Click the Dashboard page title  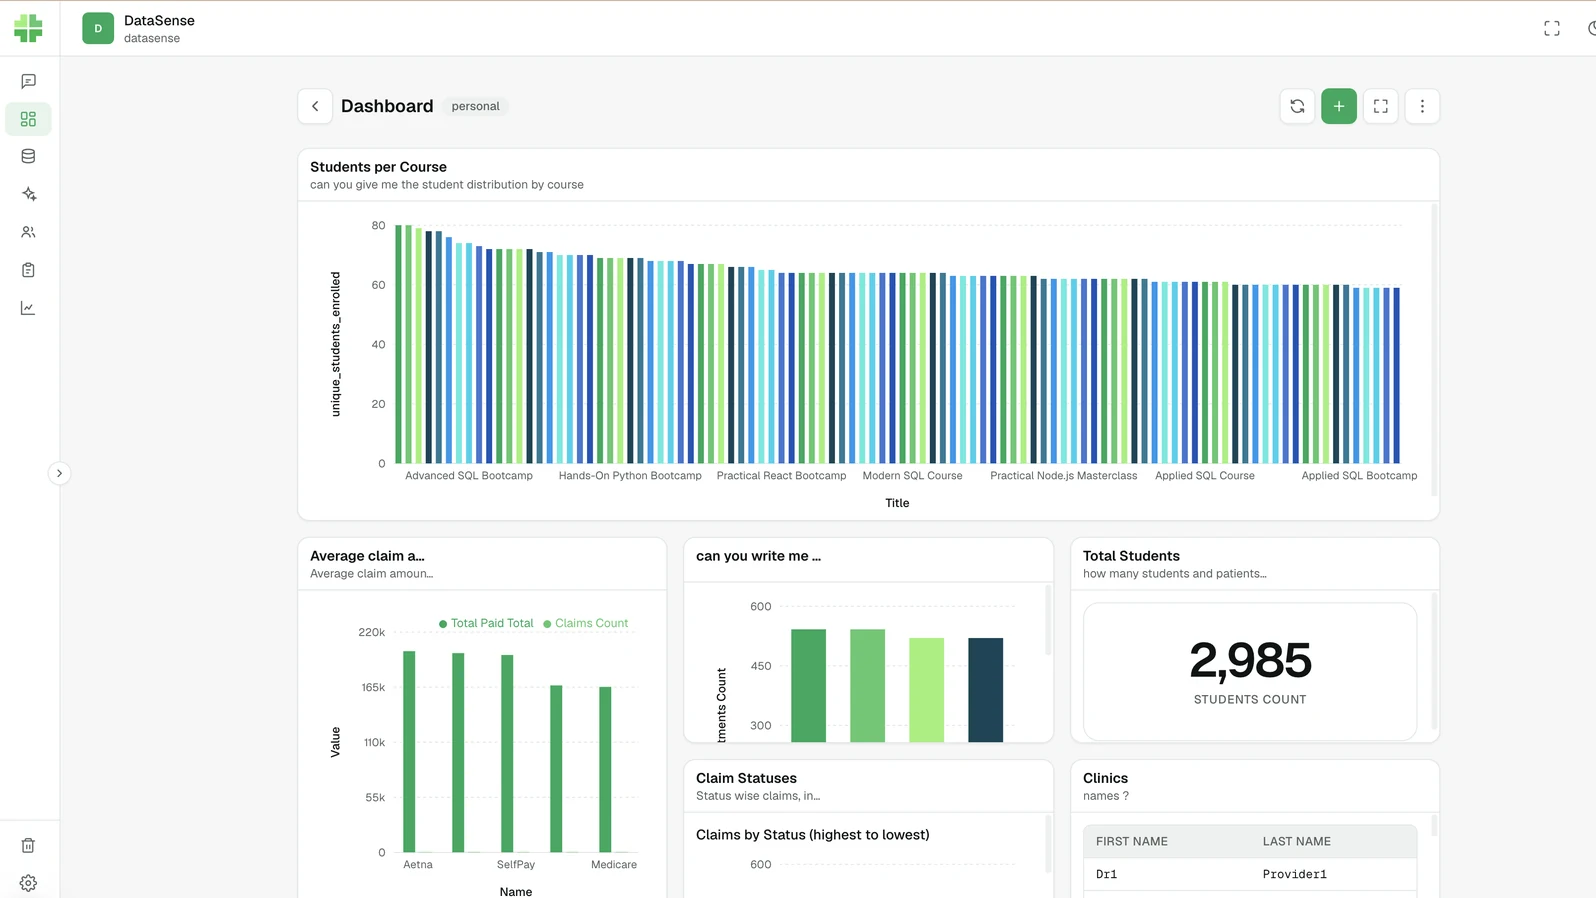pos(387,106)
